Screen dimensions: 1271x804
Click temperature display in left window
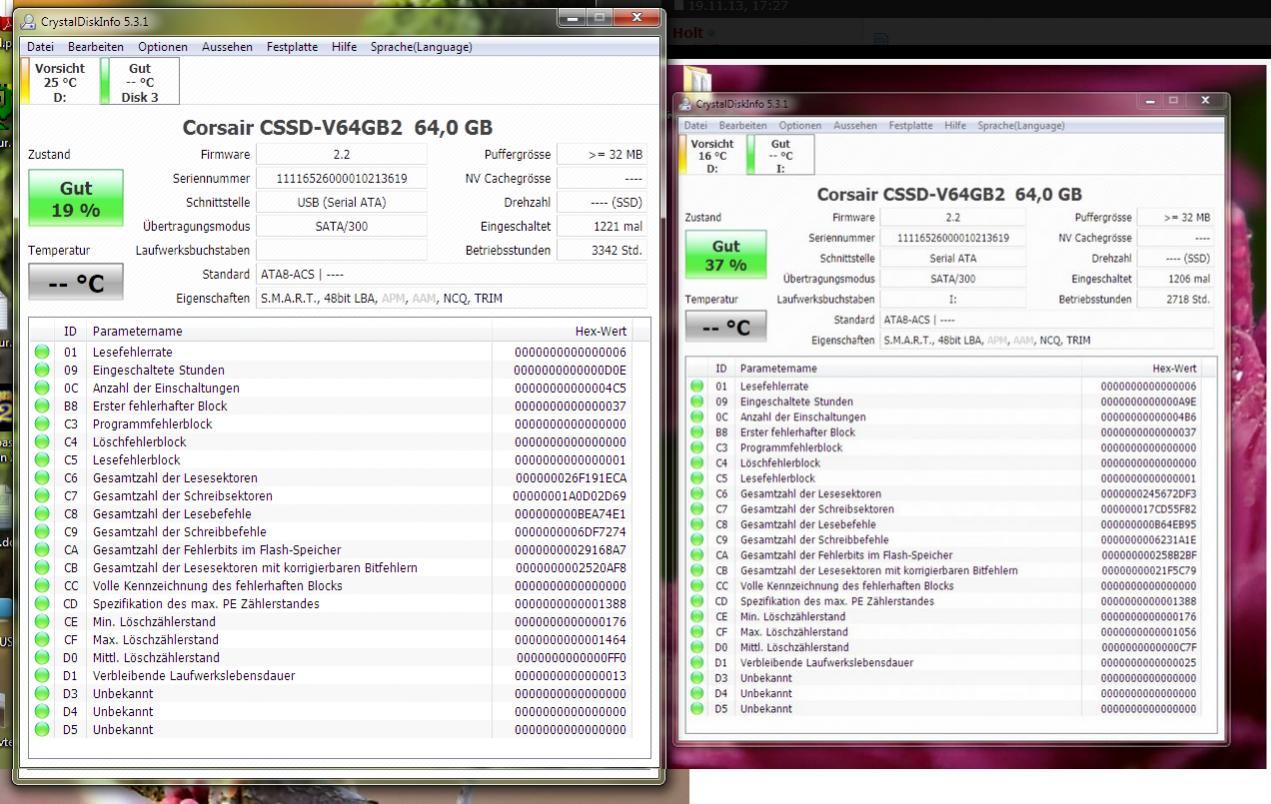(76, 283)
